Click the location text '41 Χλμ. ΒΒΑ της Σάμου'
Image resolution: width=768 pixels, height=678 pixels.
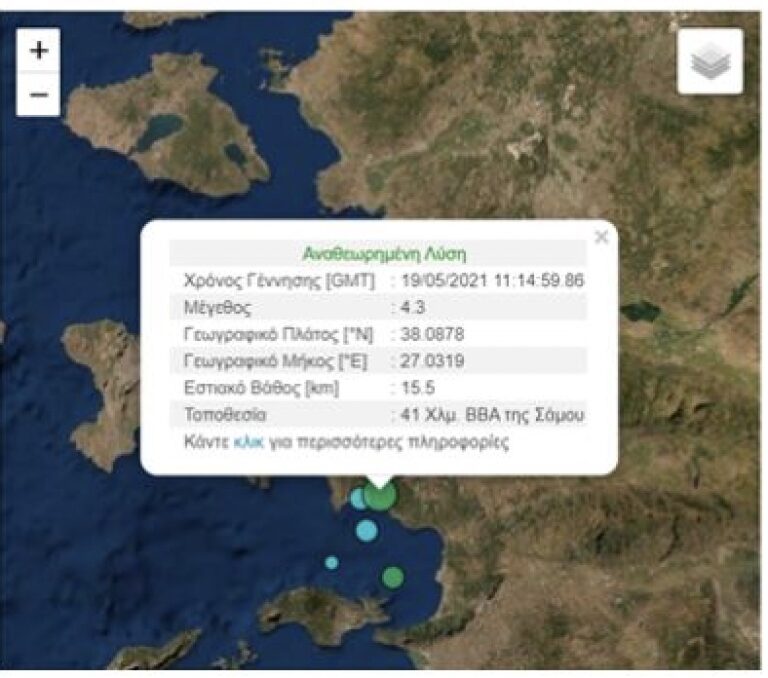493,415
